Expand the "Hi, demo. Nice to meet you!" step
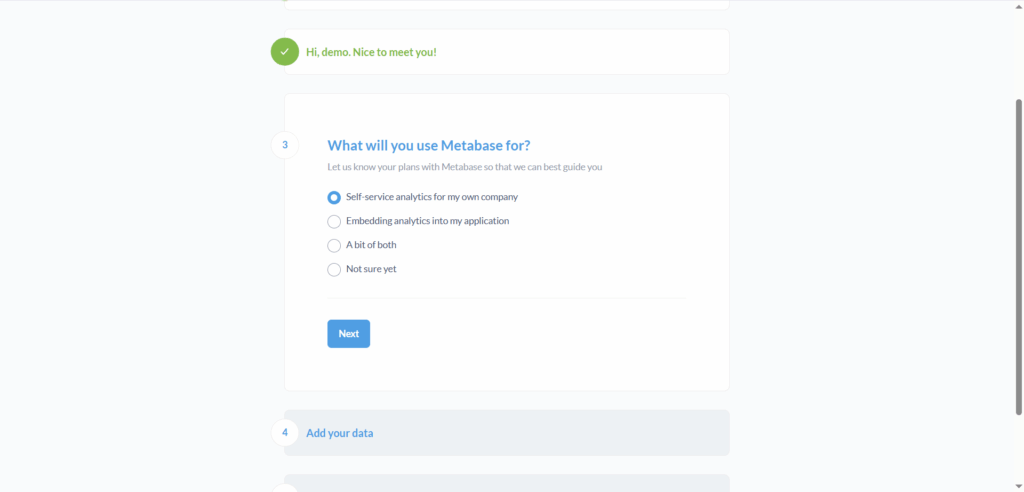The width and height of the screenshot is (1024, 492). click(x=371, y=52)
